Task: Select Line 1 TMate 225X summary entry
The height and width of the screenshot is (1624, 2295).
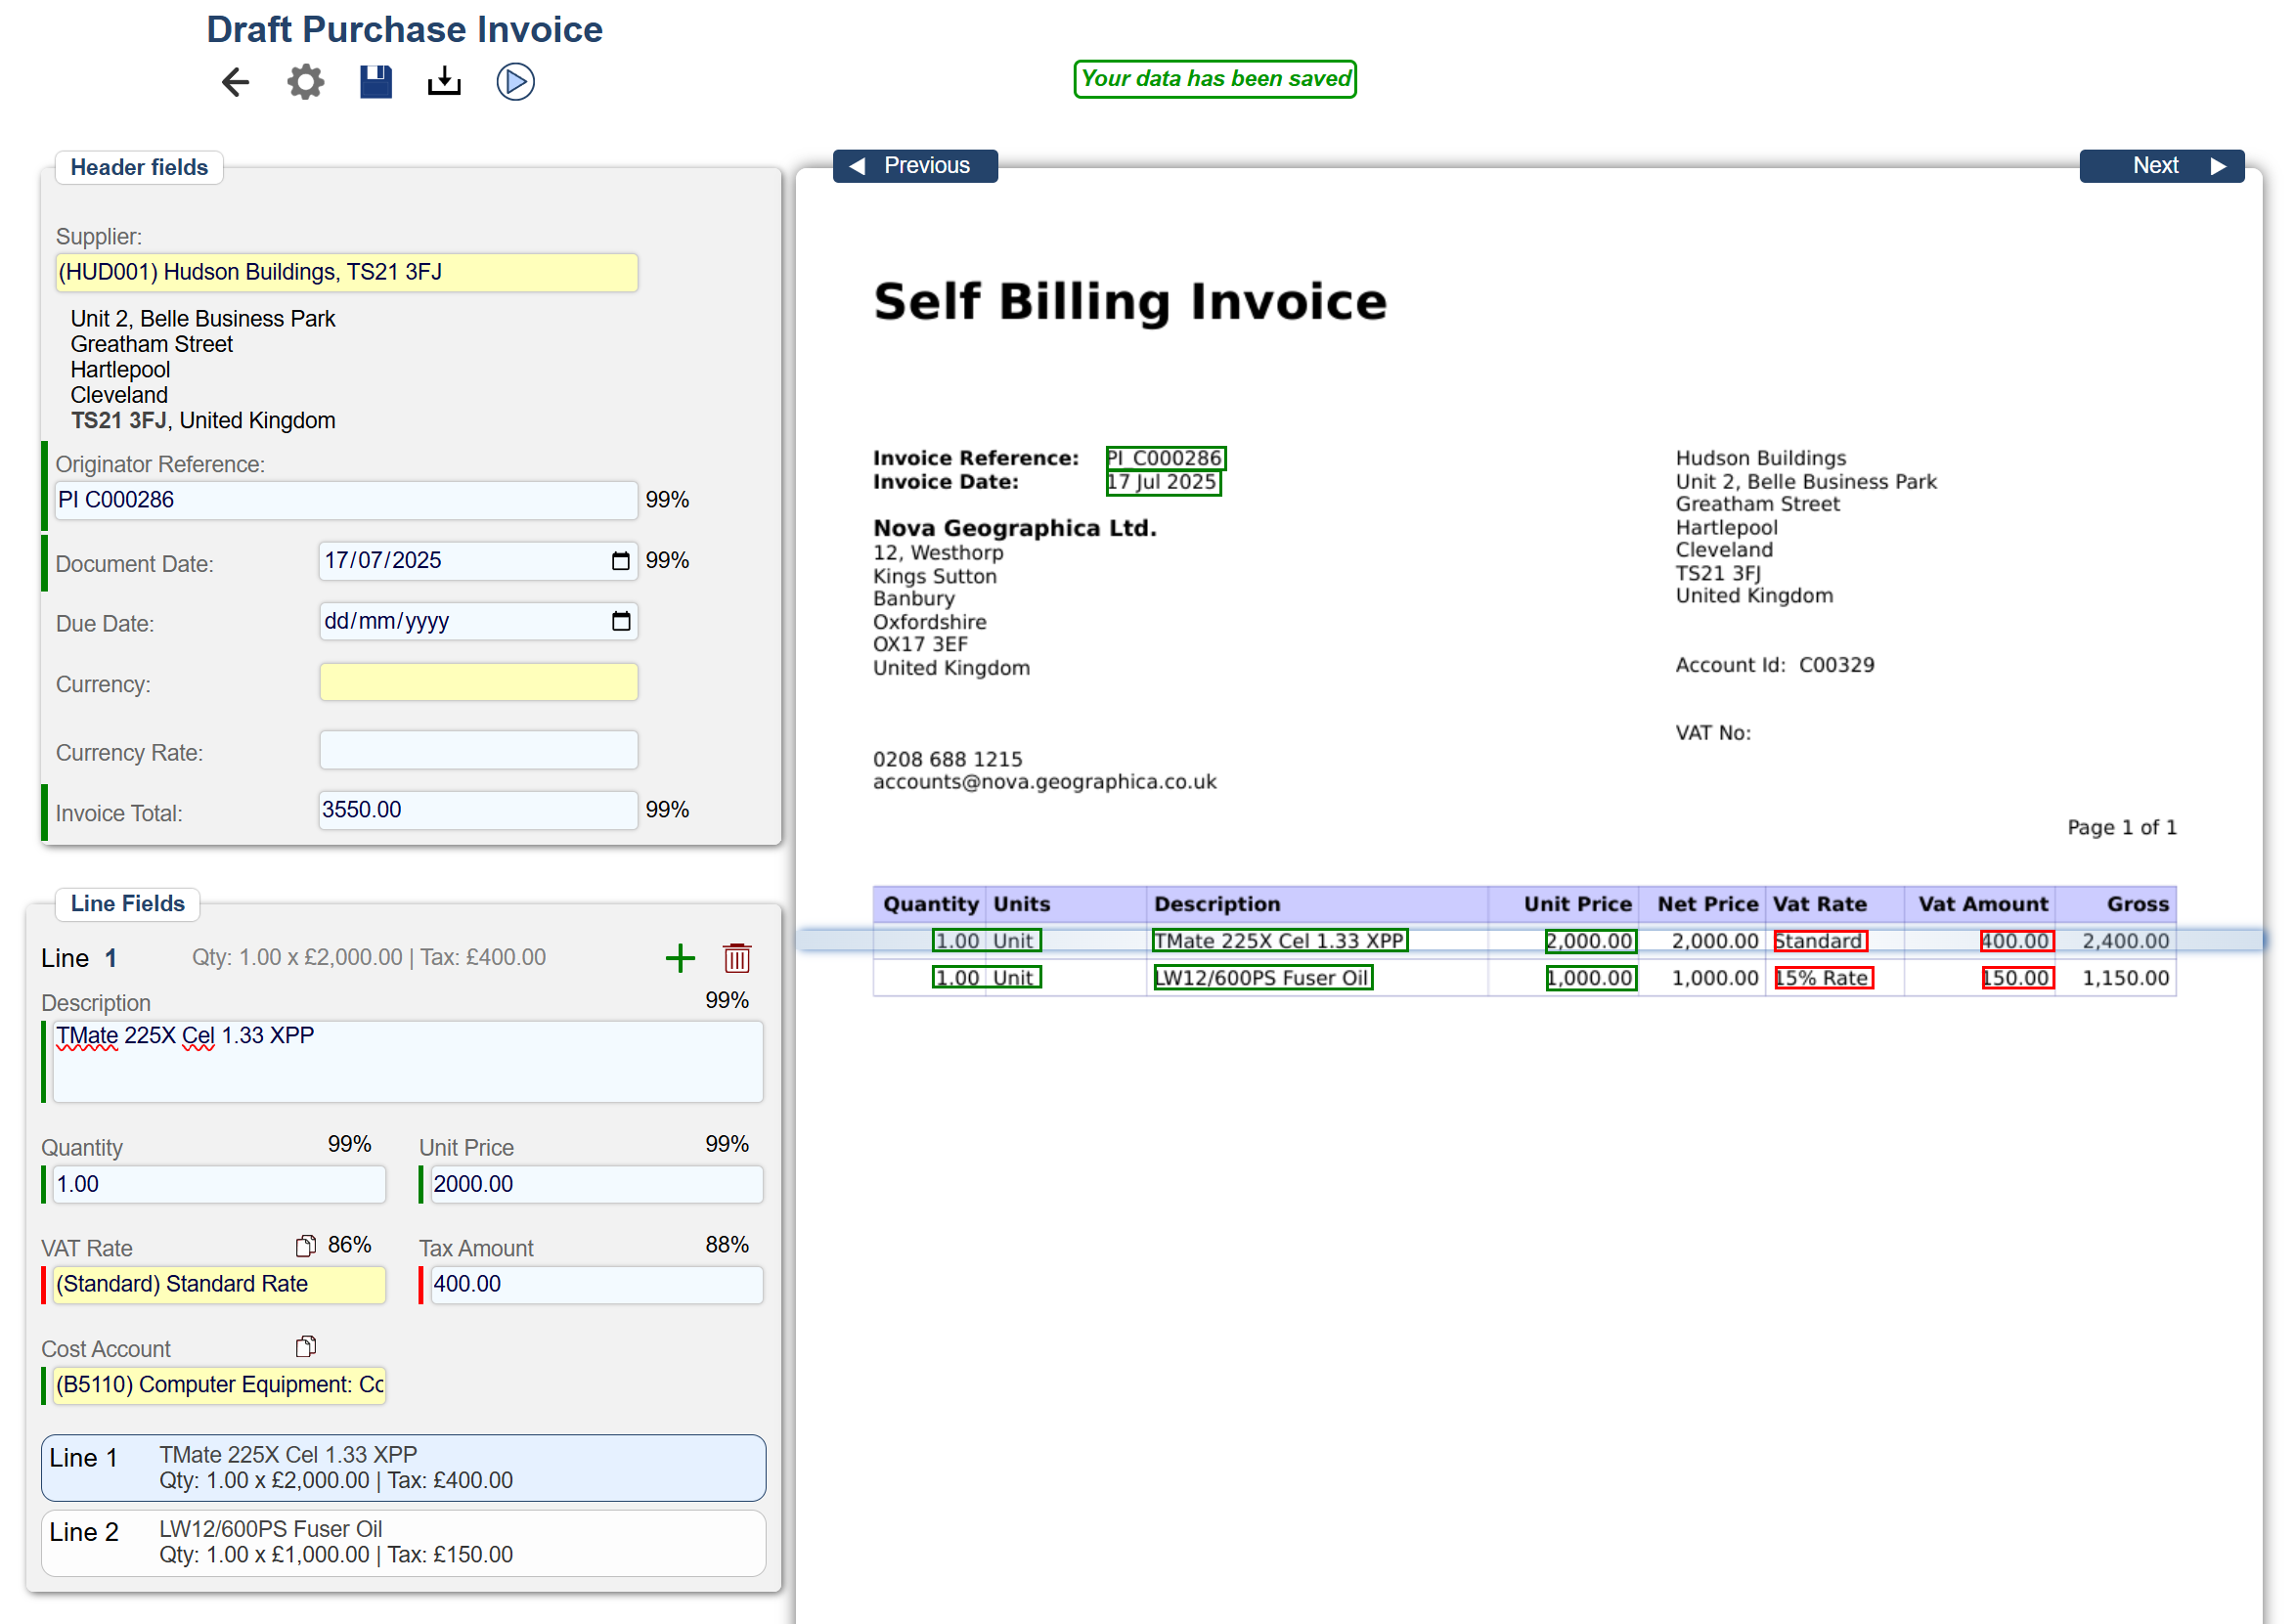Action: pos(403,1468)
